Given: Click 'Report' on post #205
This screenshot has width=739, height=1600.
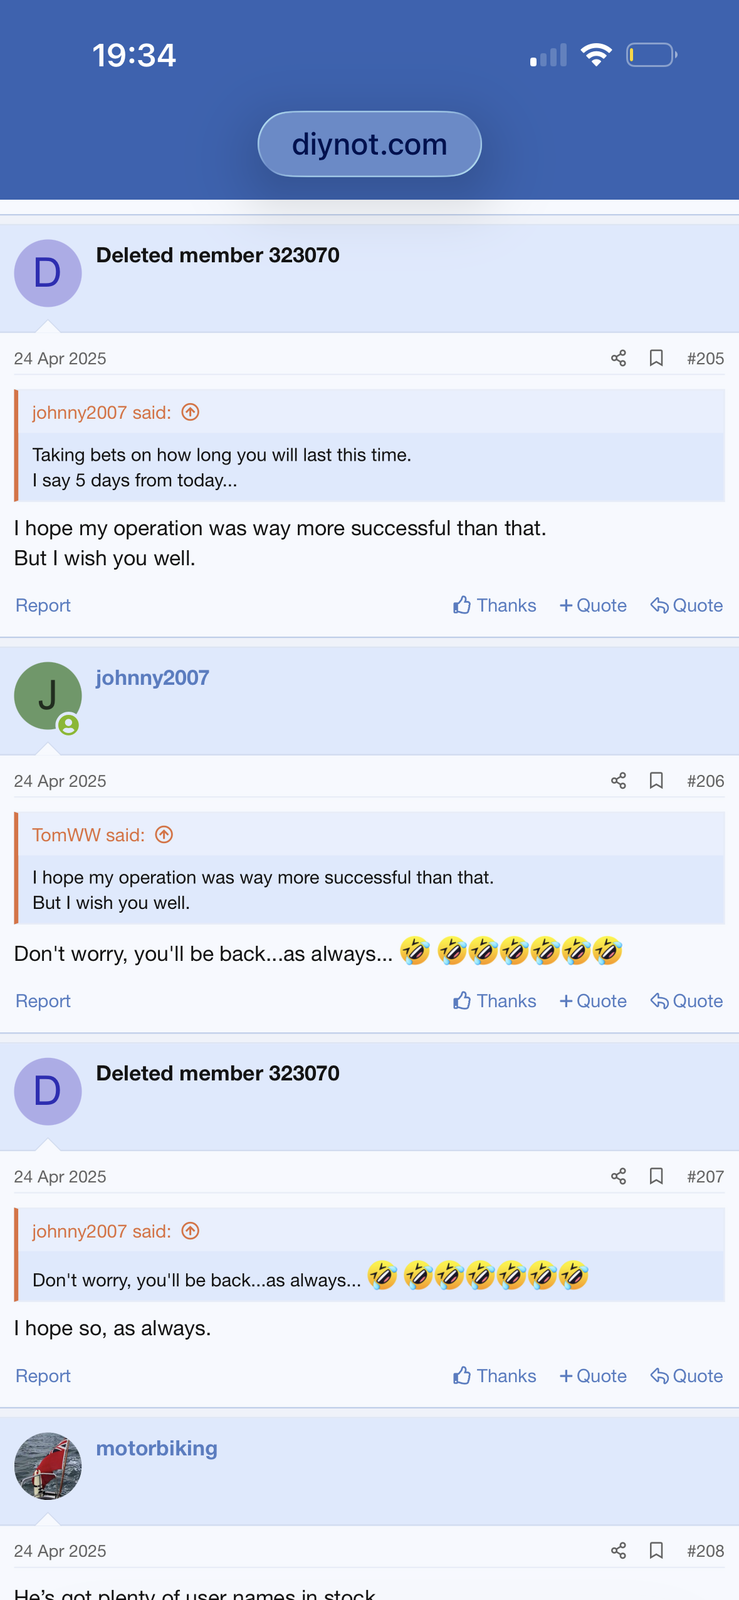Looking at the screenshot, I should pyautogui.click(x=42, y=605).
